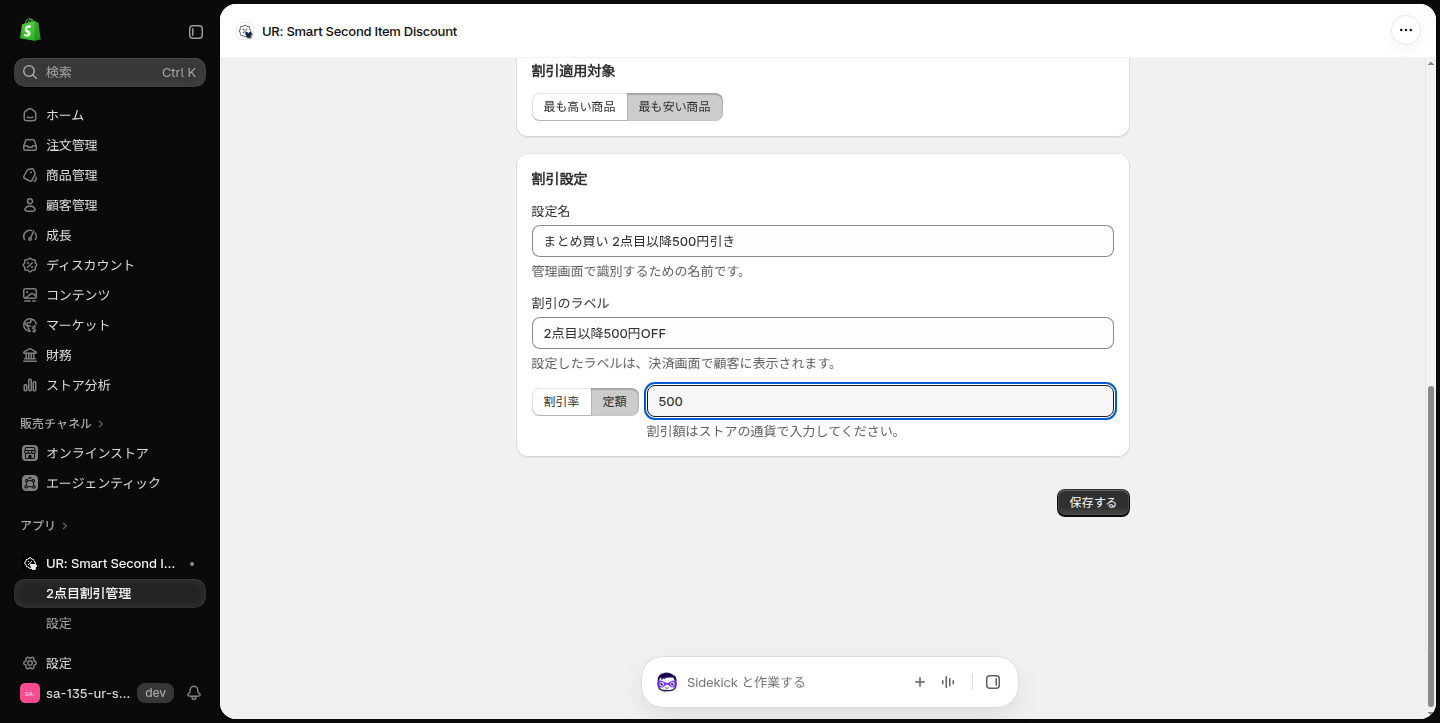Click the 注文管理 inbox icon
The height and width of the screenshot is (723, 1440).
30,145
